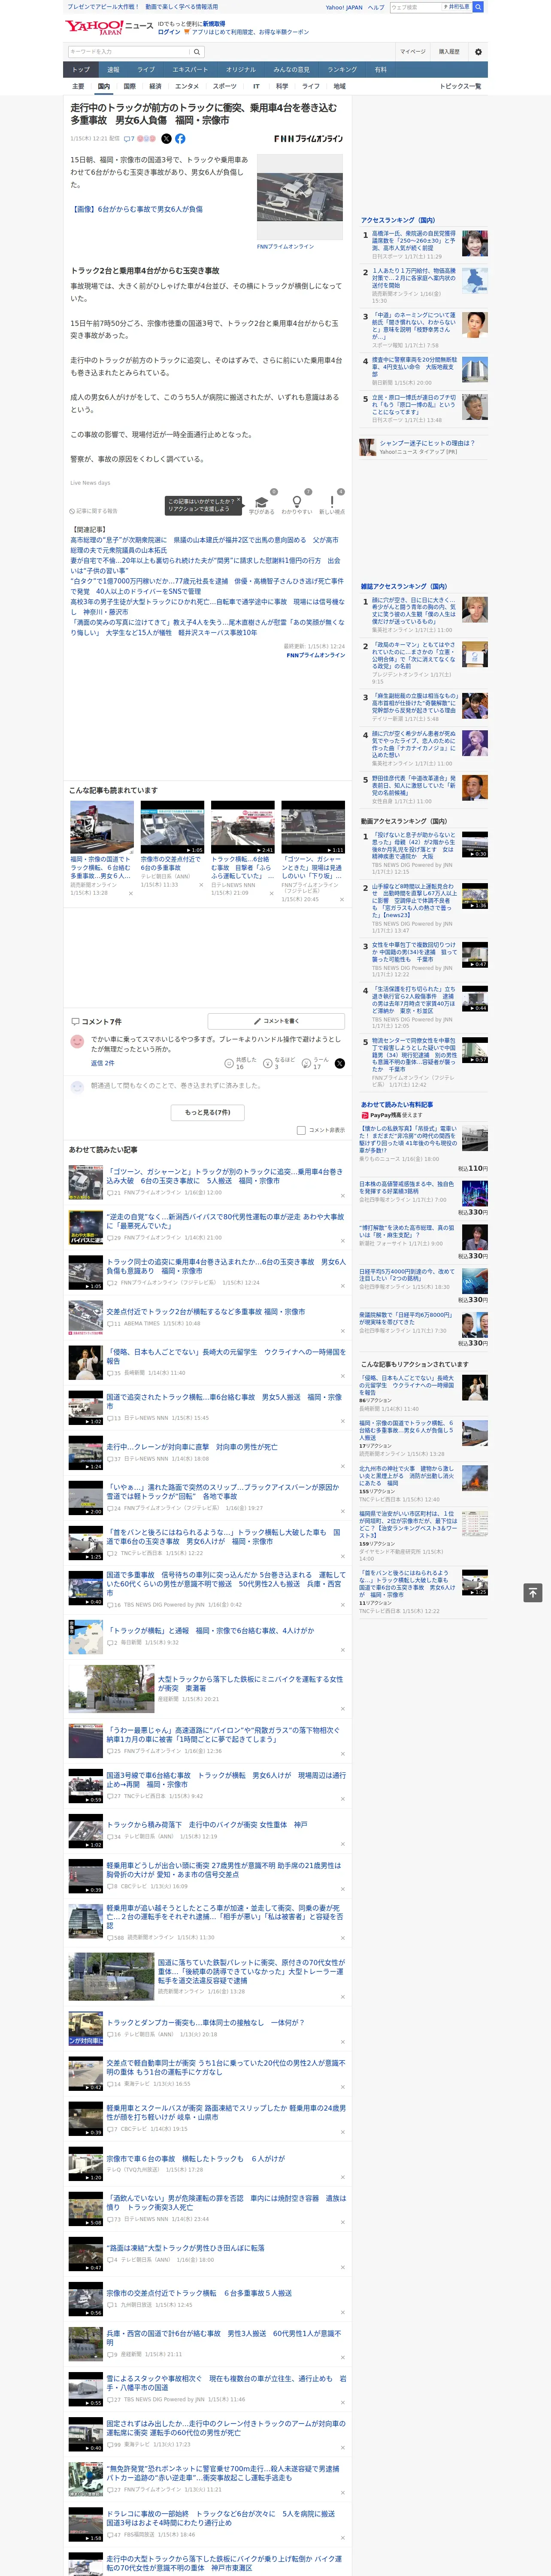The width and height of the screenshot is (551, 2576).
Task: Open トピックス一覧 link
Action: (x=460, y=86)
